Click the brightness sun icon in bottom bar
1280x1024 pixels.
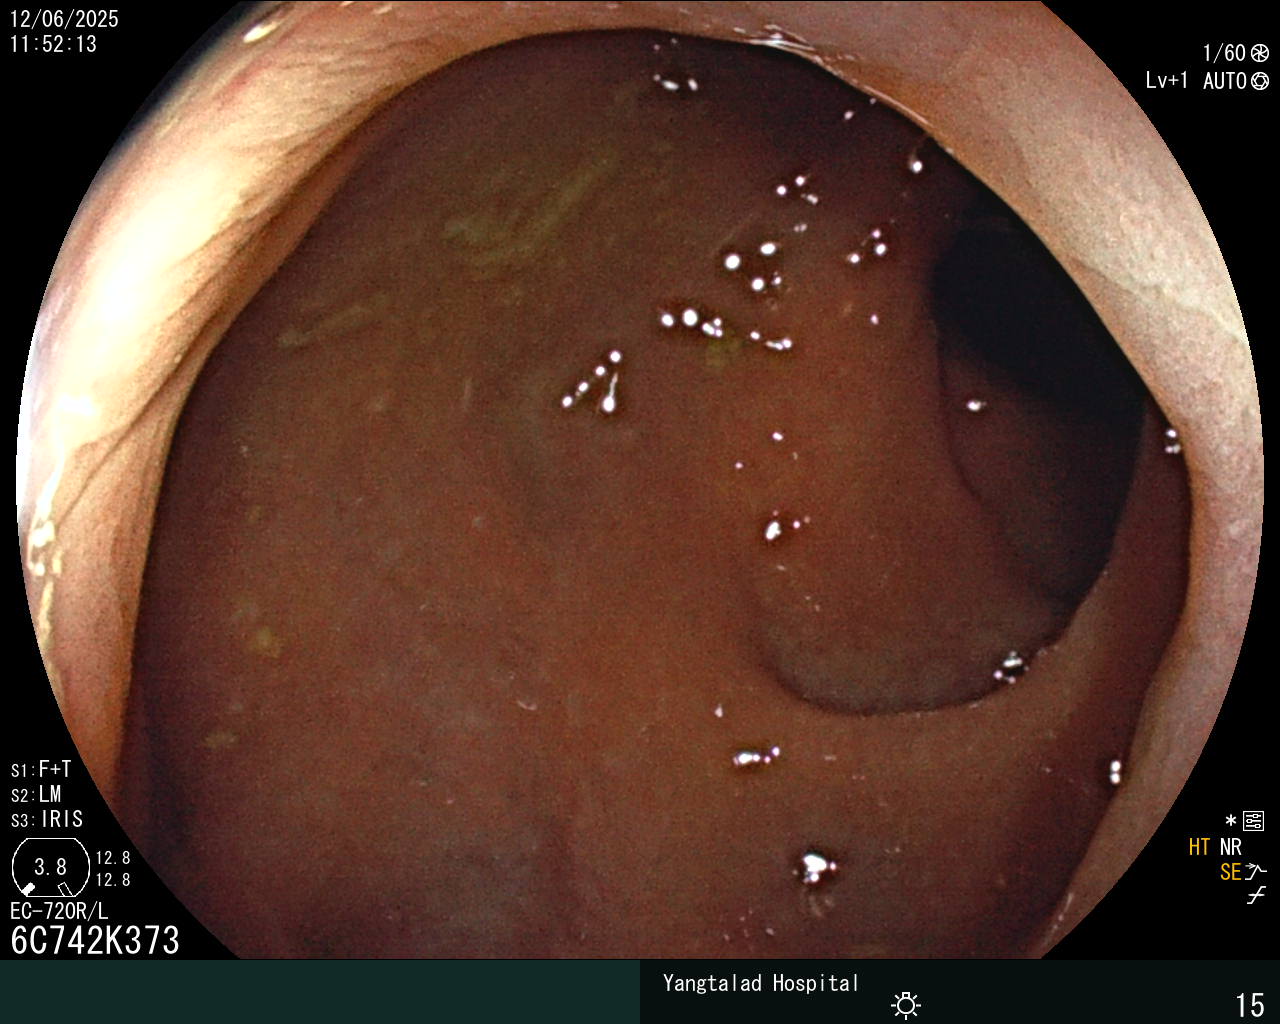906,1005
